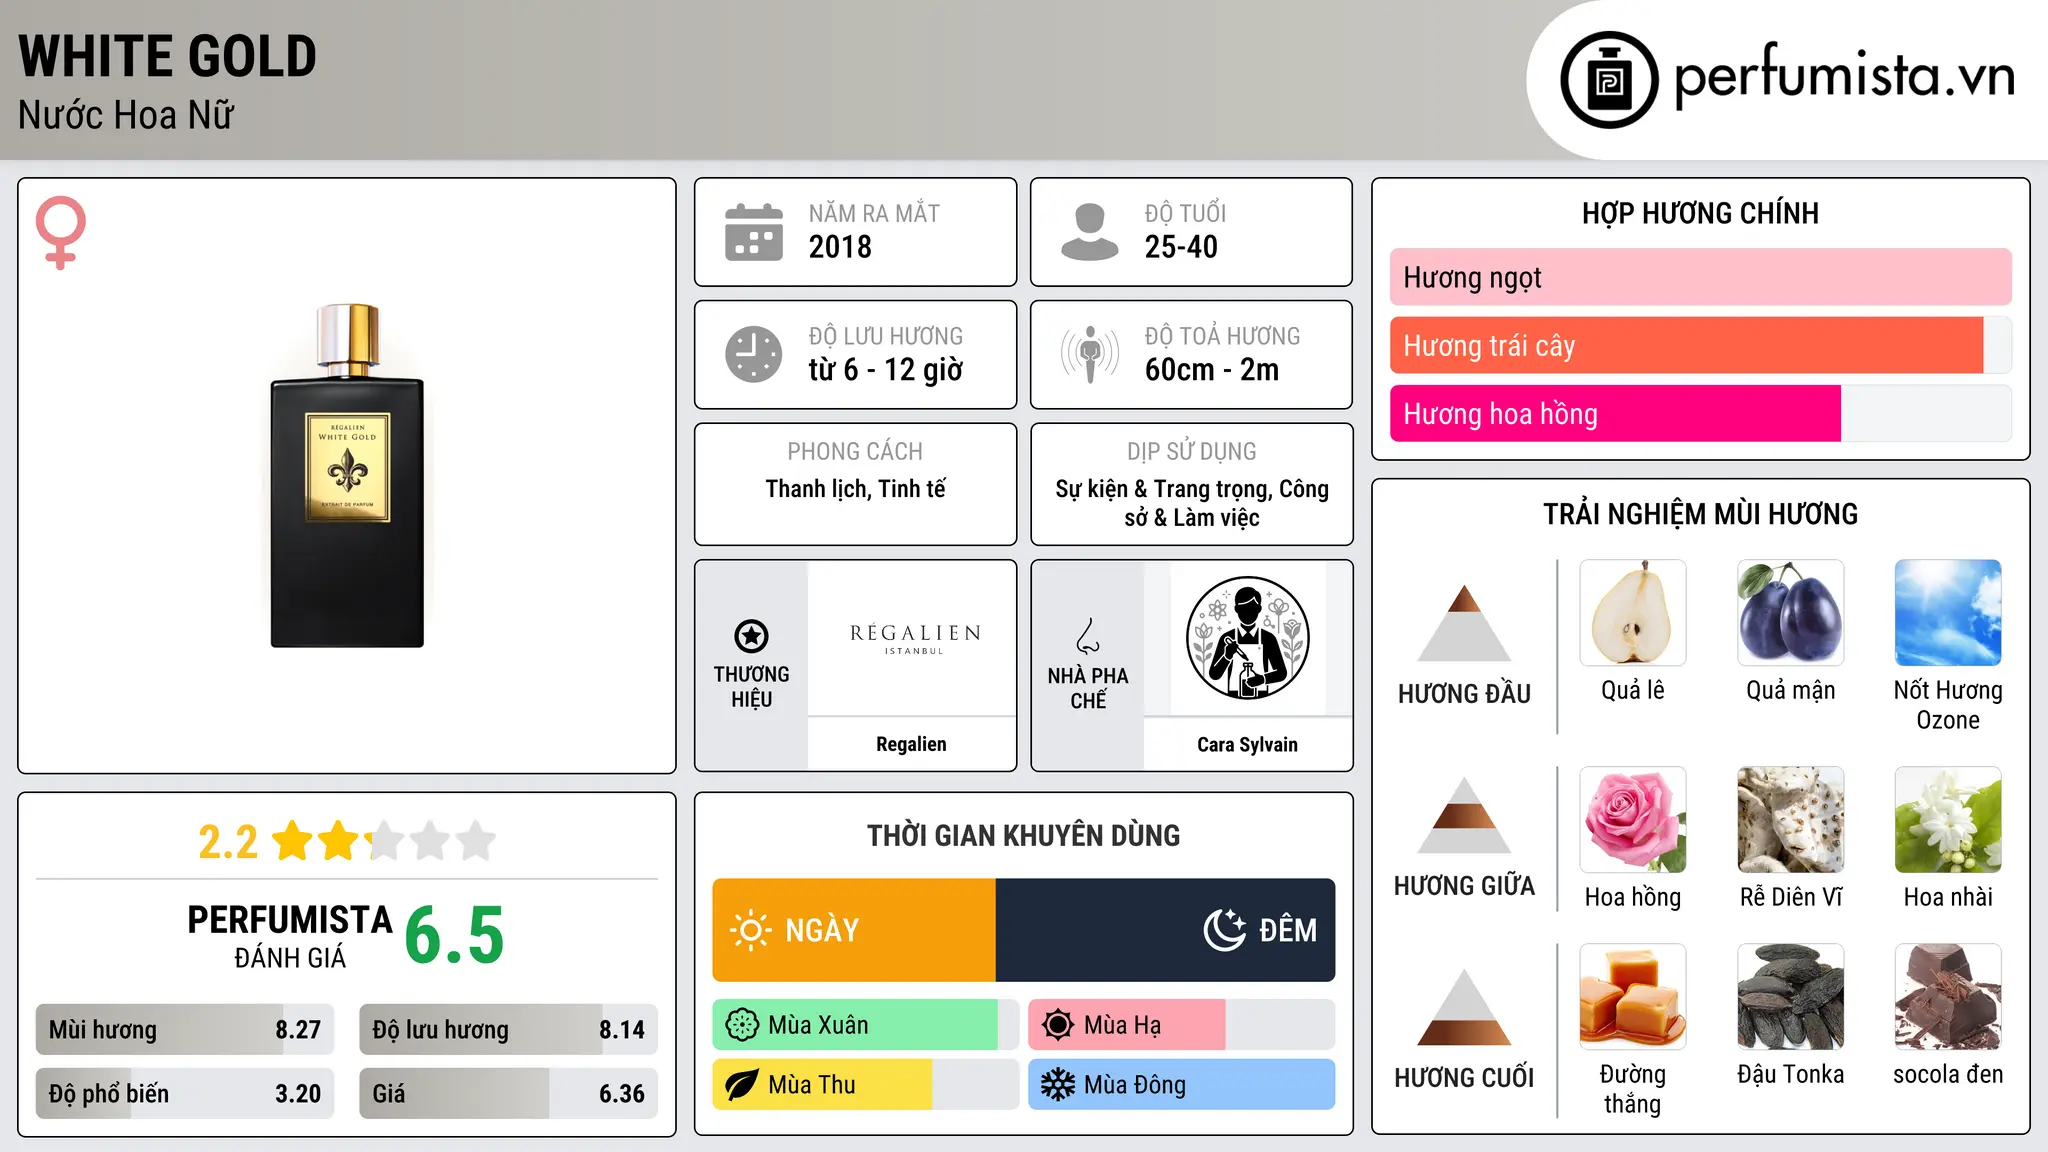Click the release year value 2018
The image size is (2048, 1152).
tap(840, 247)
